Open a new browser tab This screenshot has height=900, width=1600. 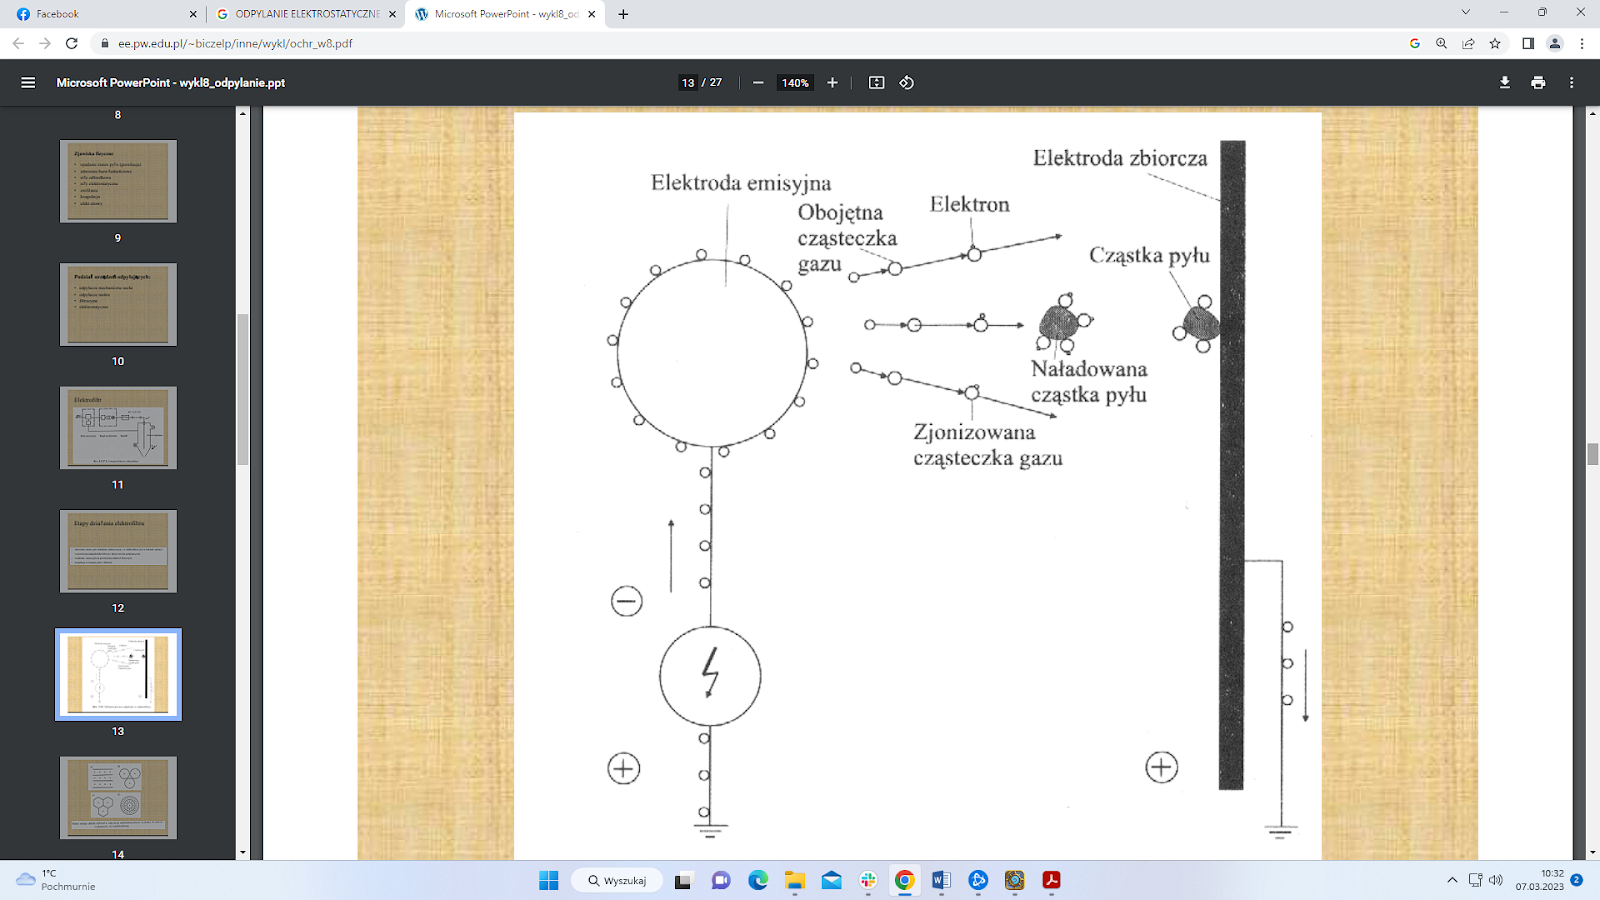tap(623, 14)
